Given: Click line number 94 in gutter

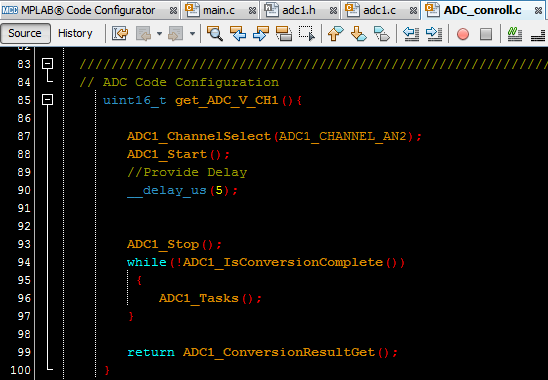Looking at the screenshot, I should pyautogui.click(x=24, y=262).
